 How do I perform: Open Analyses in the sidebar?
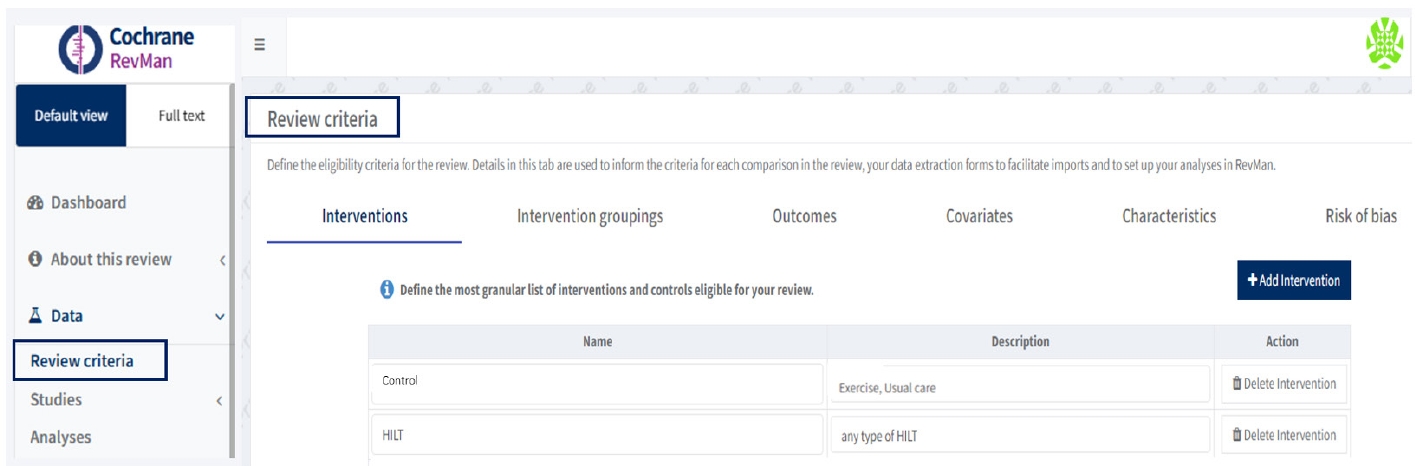(60, 437)
